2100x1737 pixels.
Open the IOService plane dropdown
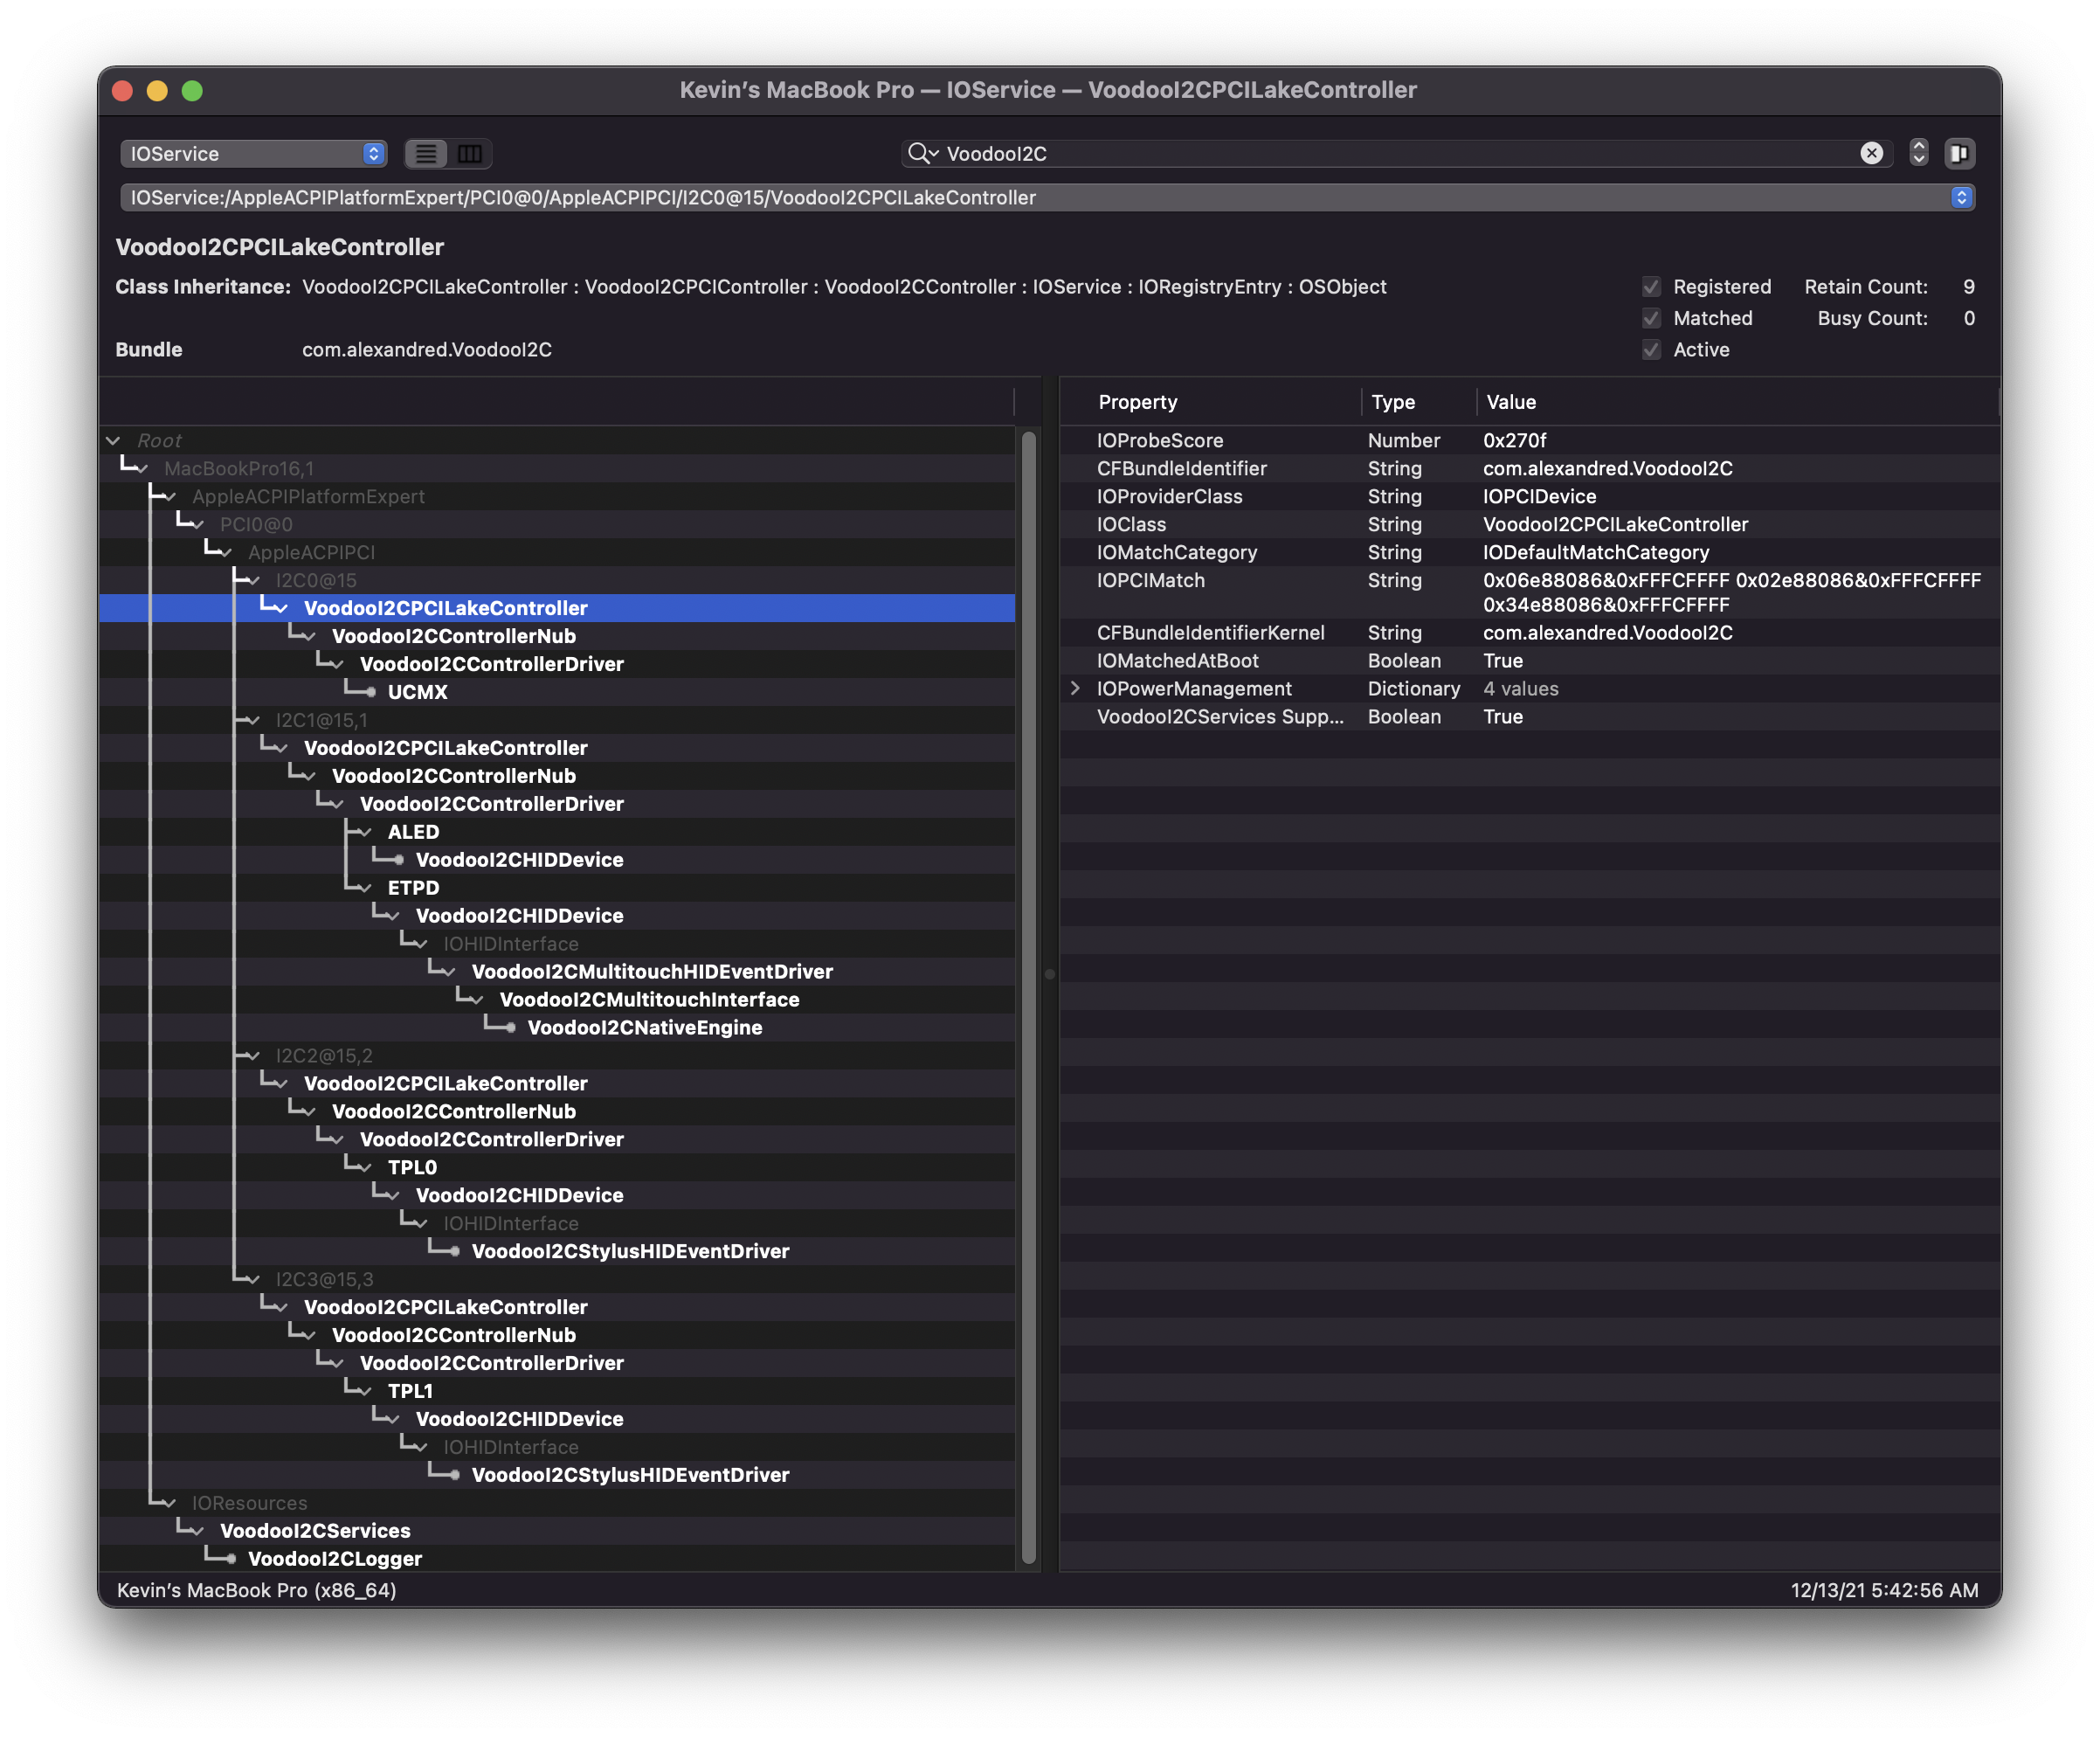(253, 153)
